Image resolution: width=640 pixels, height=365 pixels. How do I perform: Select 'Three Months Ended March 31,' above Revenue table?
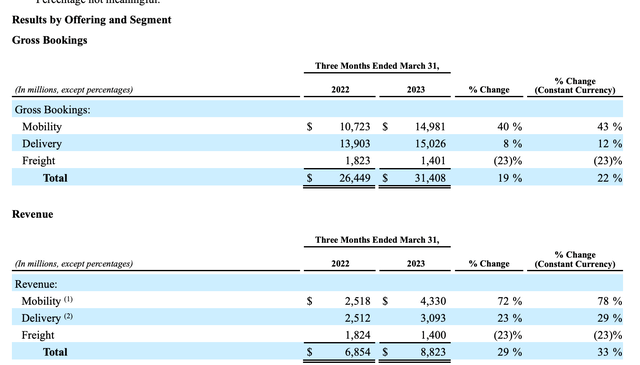coord(377,240)
